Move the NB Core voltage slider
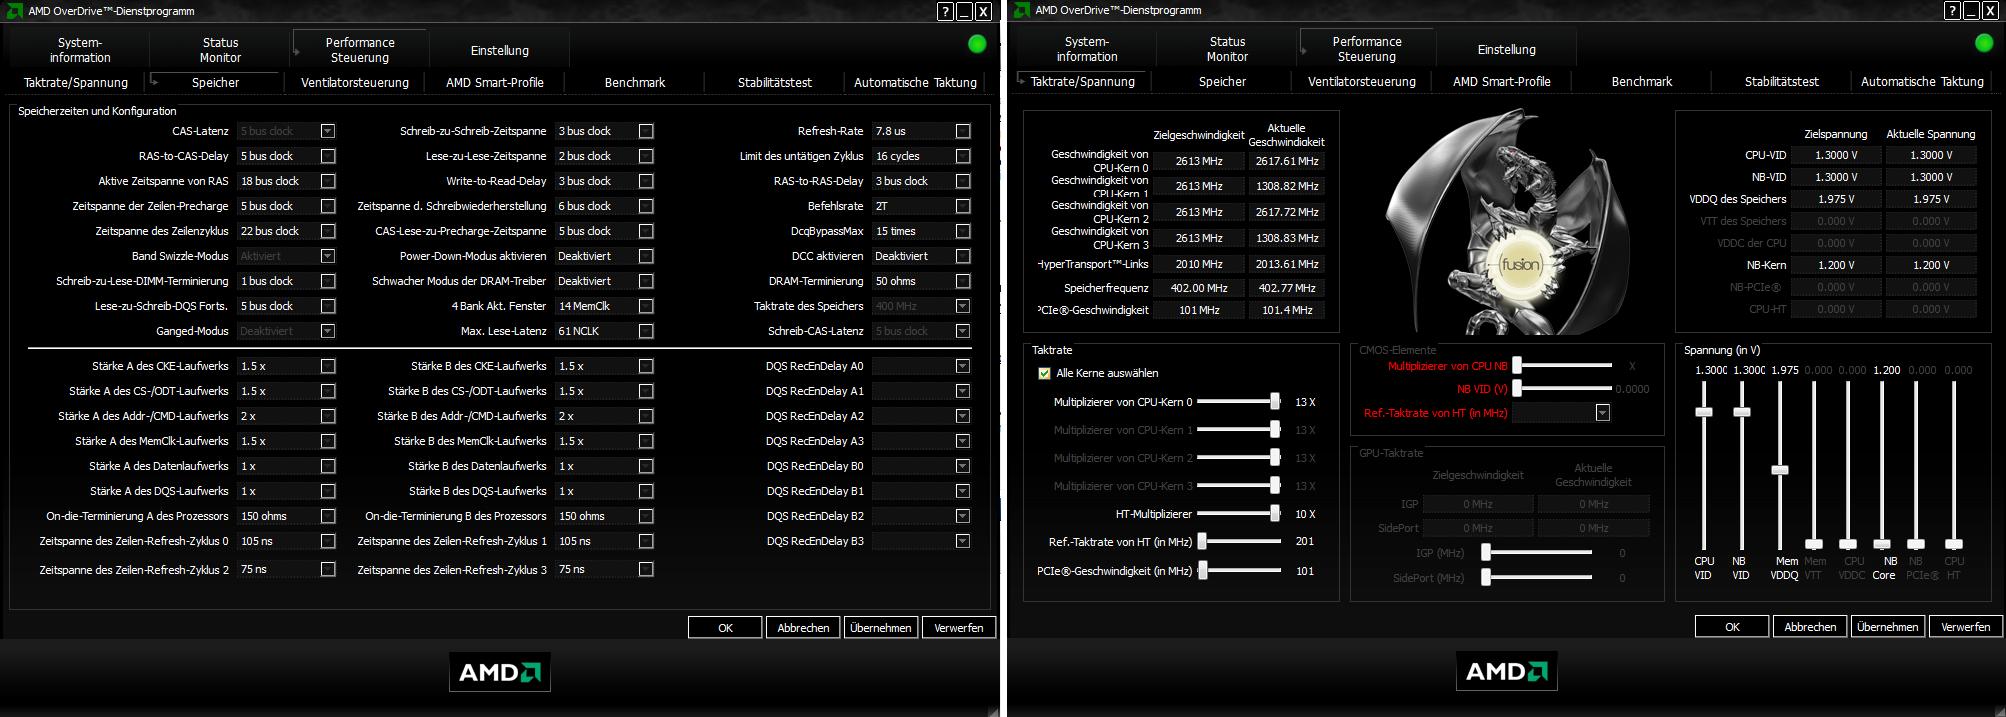This screenshot has width=2006, height=717. pyautogui.click(x=1882, y=545)
